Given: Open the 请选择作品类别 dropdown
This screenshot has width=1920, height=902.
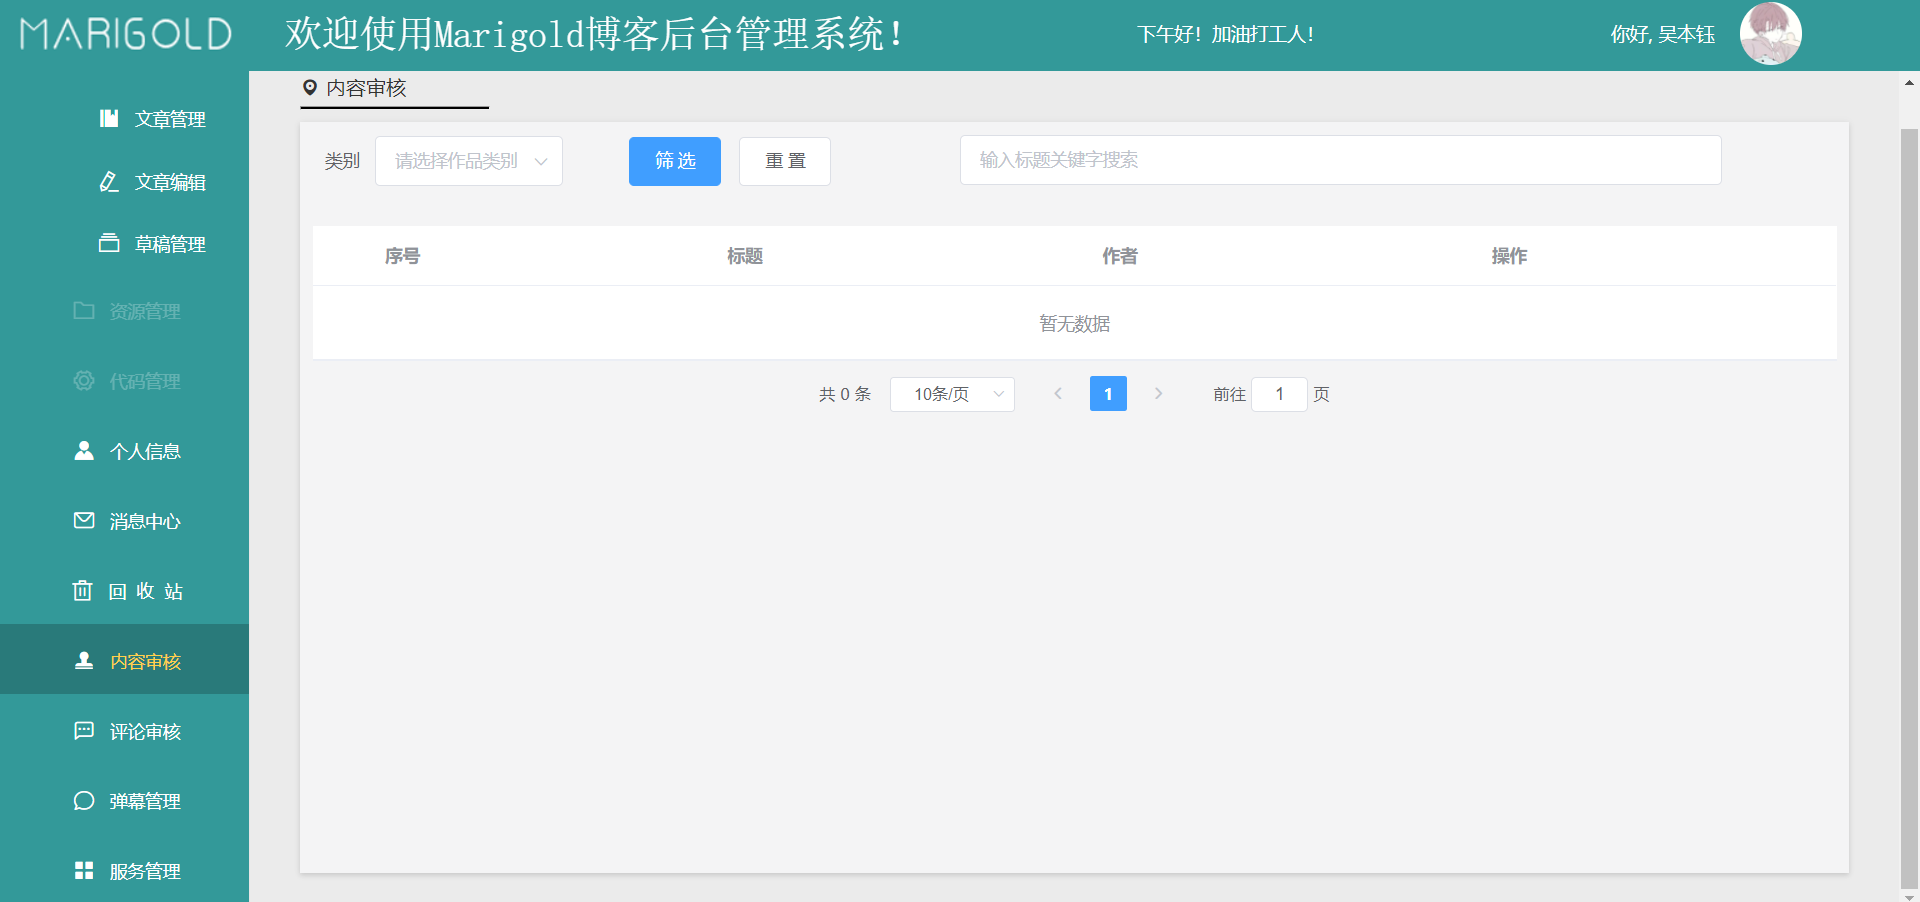Looking at the screenshot, I should pyautogui.click(x=468, y=161).
